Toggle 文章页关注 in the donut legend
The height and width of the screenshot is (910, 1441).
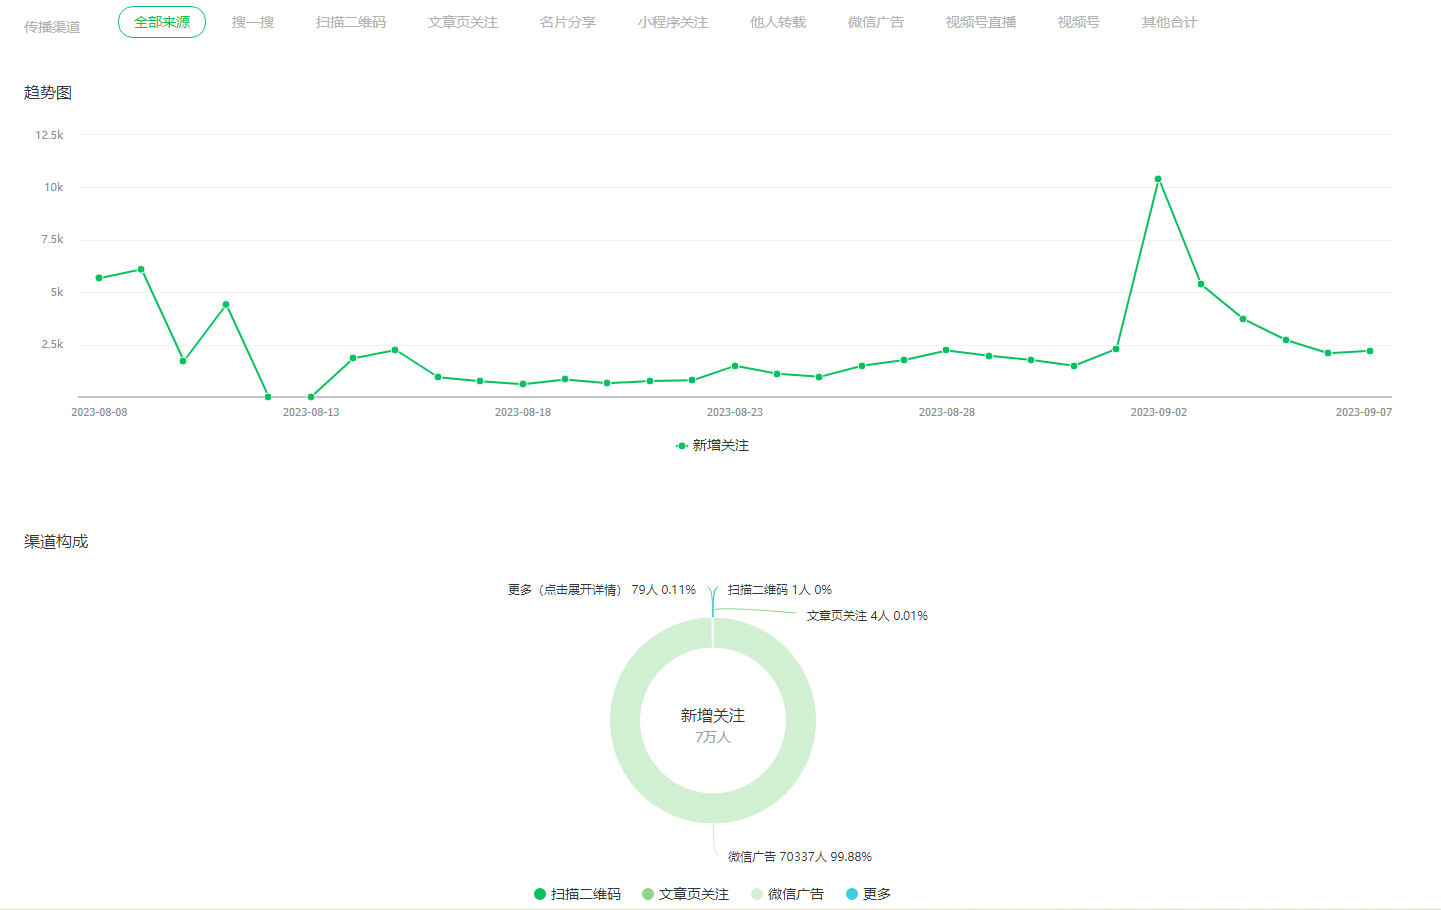click(x=685, y=894)
